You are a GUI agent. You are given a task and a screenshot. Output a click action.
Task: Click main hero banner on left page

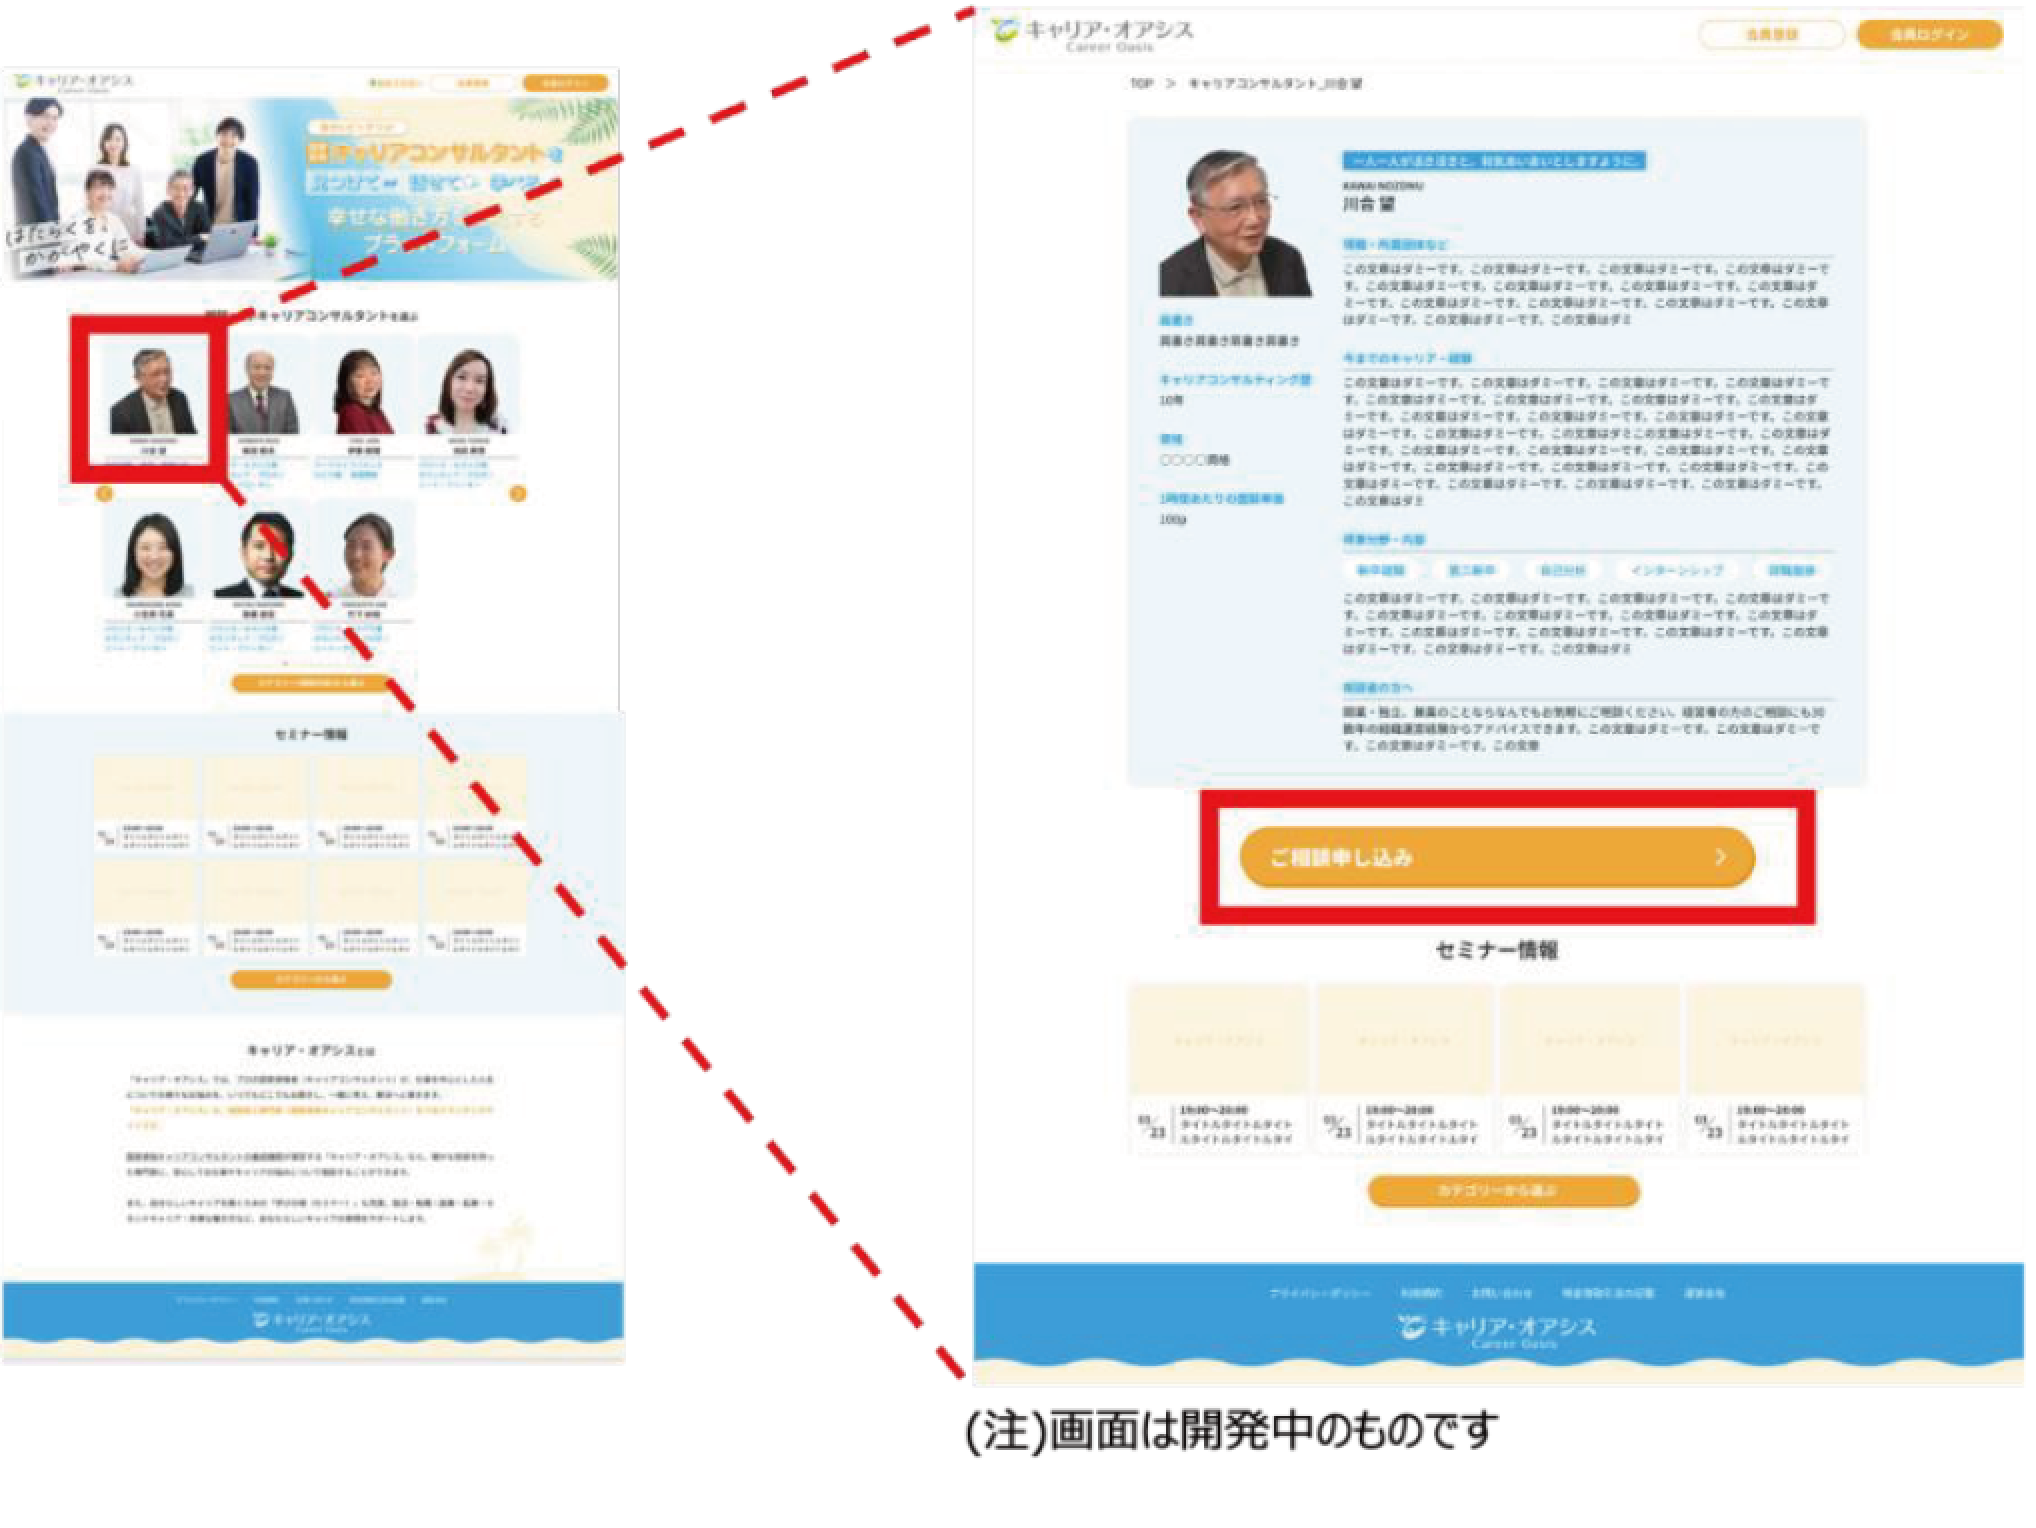coord(310,190)
